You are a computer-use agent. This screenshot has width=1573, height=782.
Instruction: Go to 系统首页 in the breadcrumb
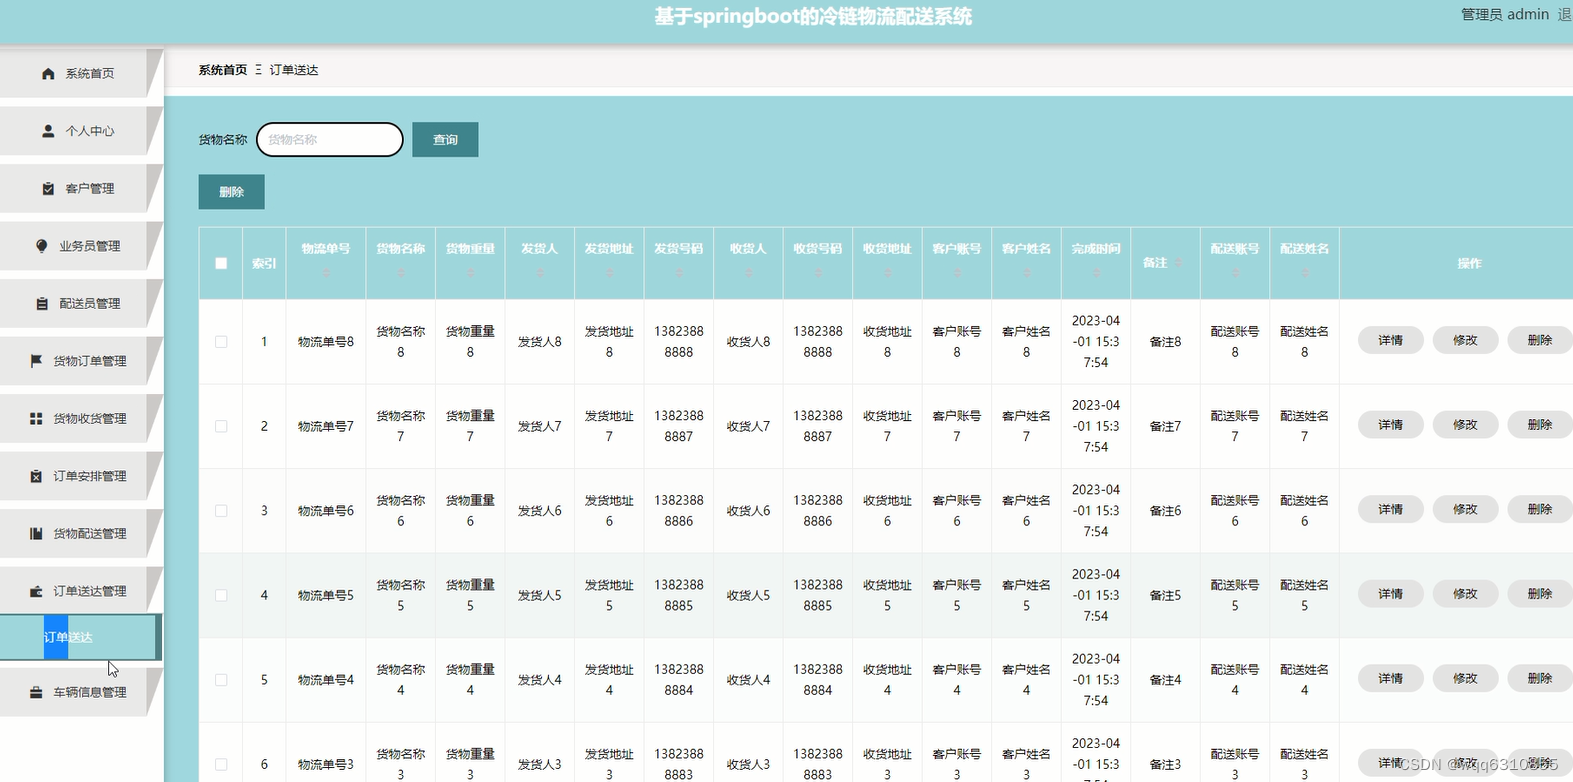pos(222,70)
